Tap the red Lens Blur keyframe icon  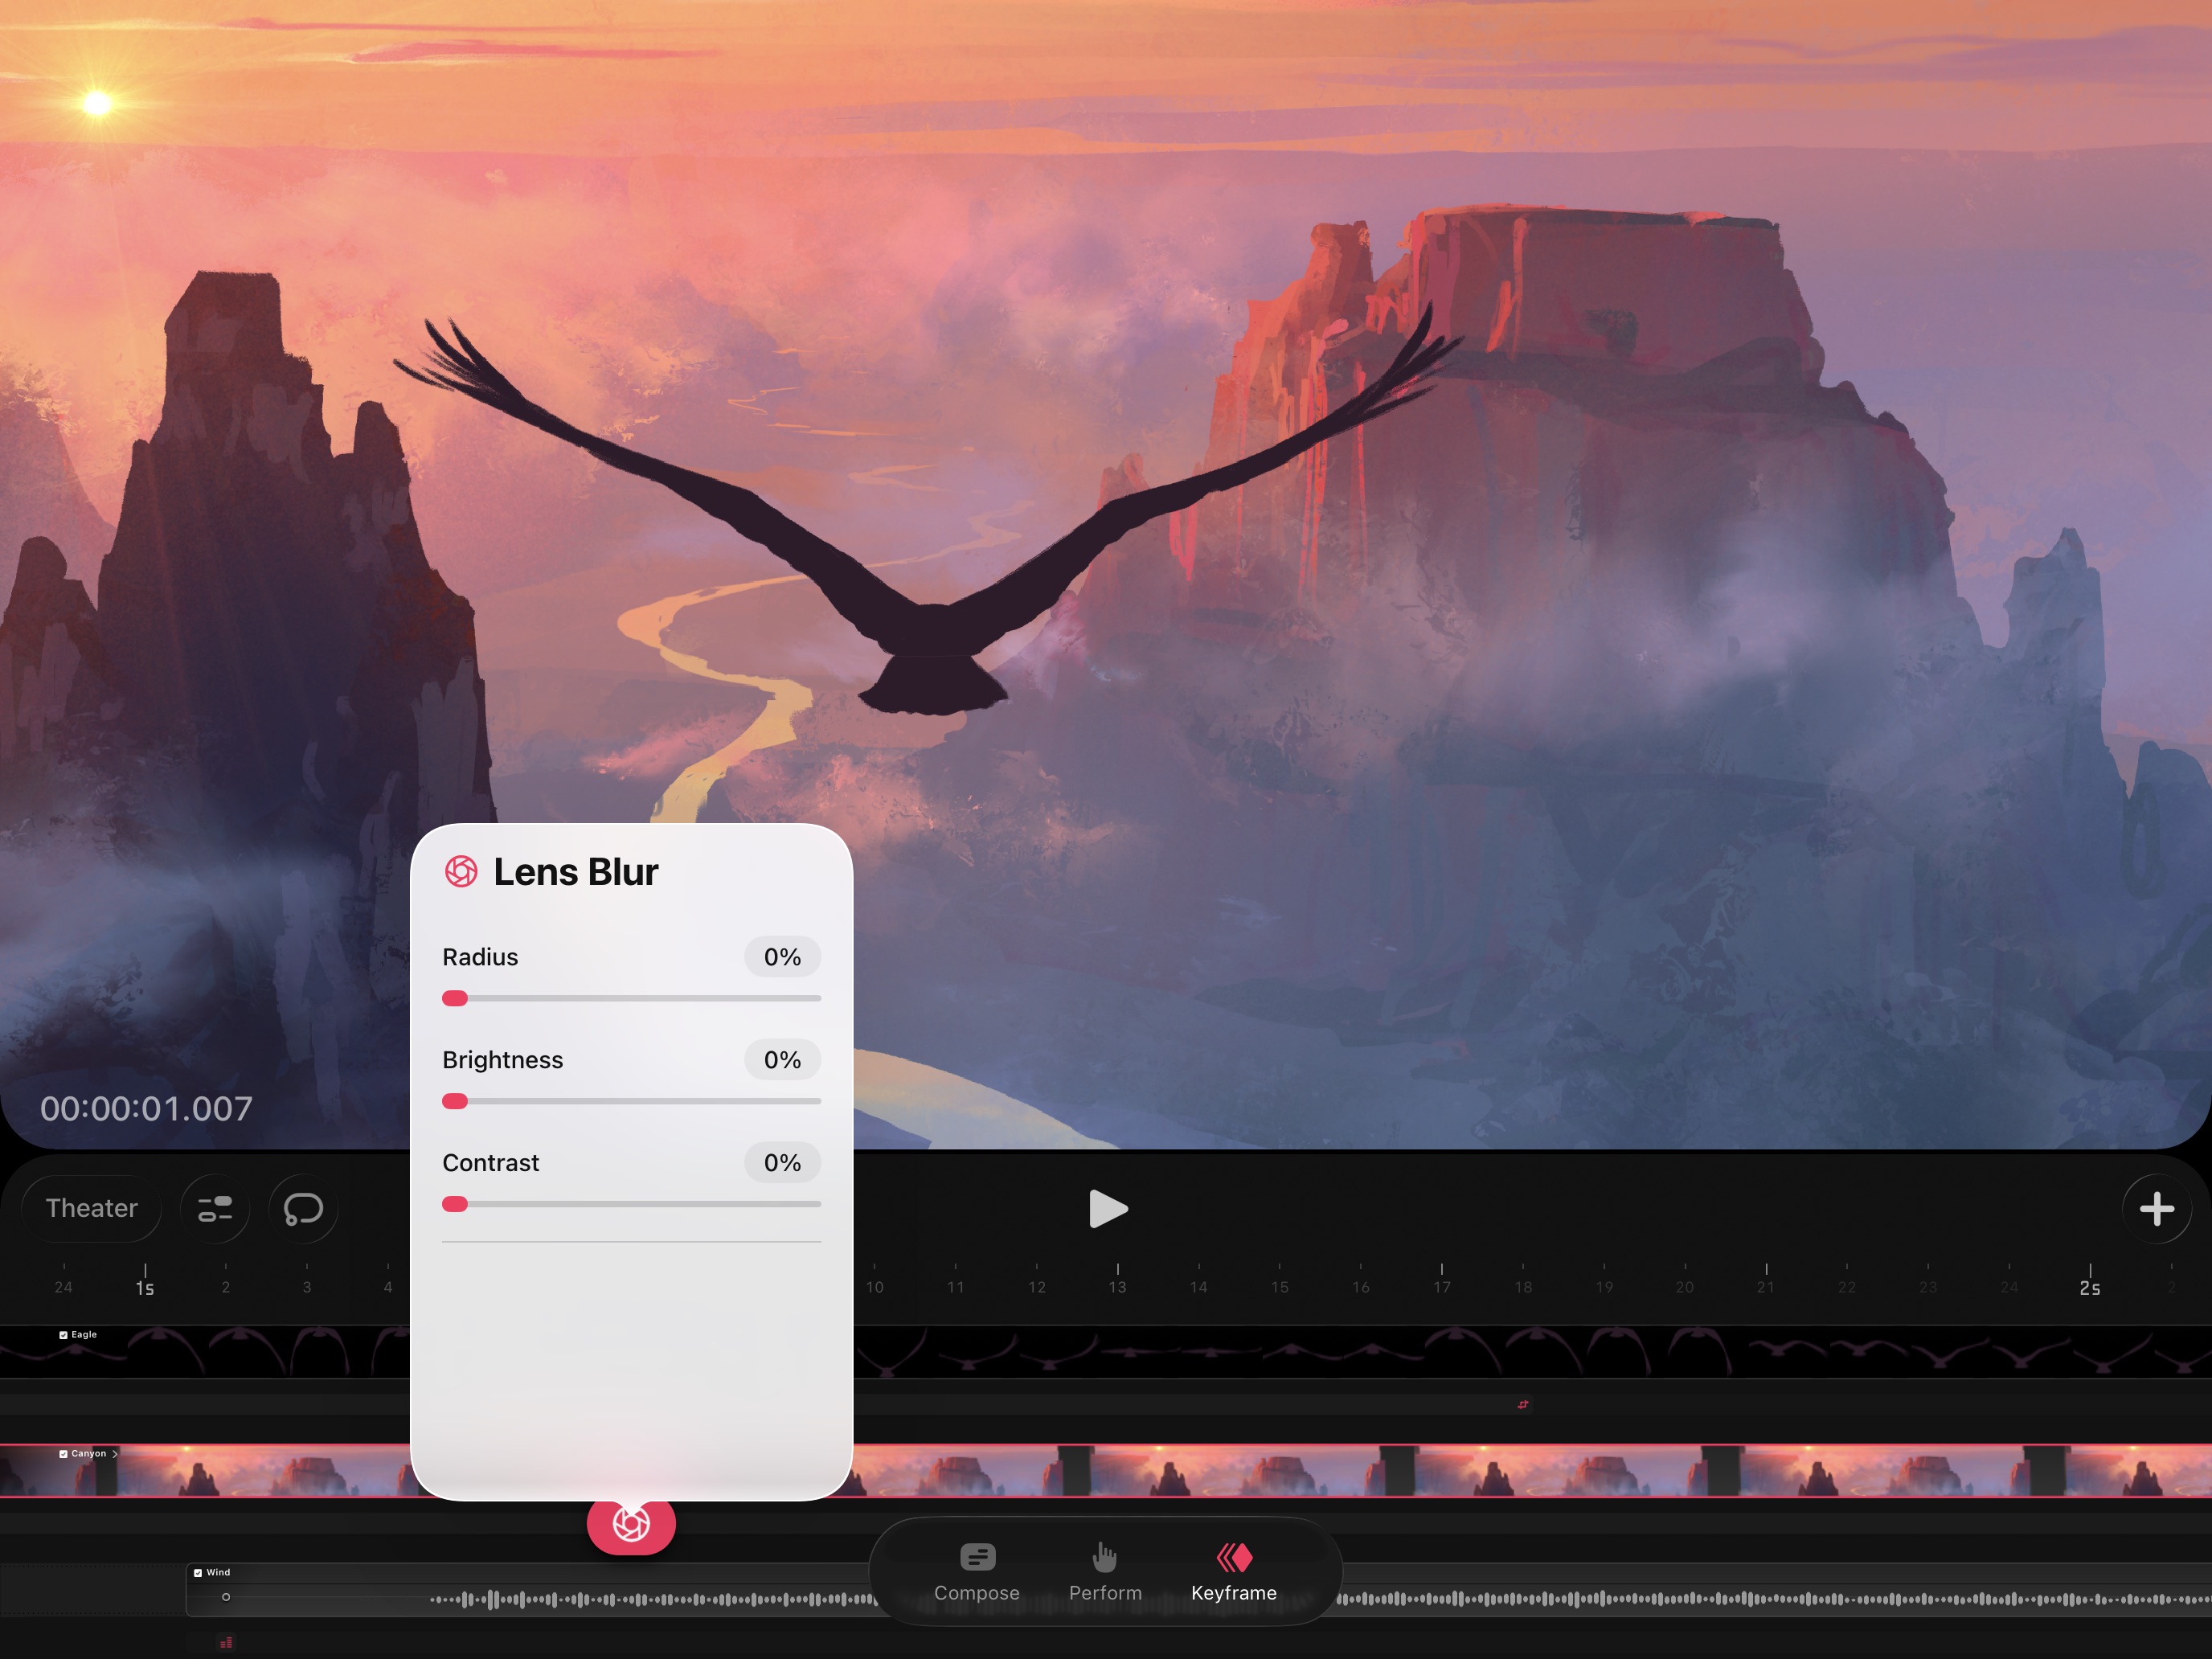coord(631,1524)
